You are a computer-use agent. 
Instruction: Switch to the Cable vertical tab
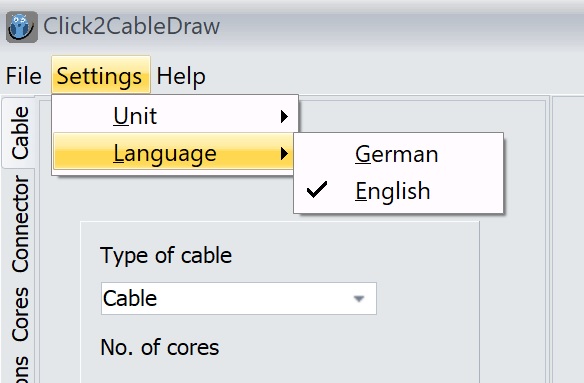click(19, 132)
